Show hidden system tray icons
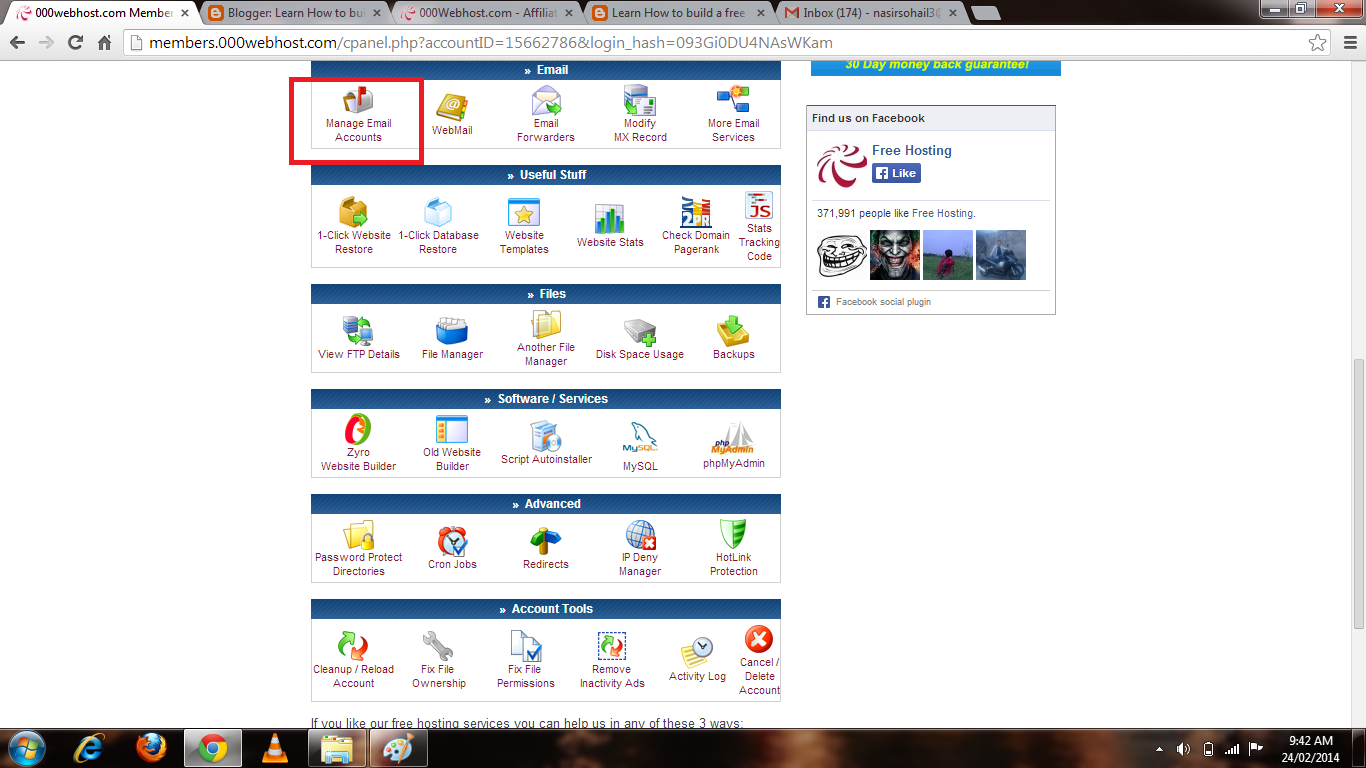1366x768 pixels. [x=1159, y=749]
